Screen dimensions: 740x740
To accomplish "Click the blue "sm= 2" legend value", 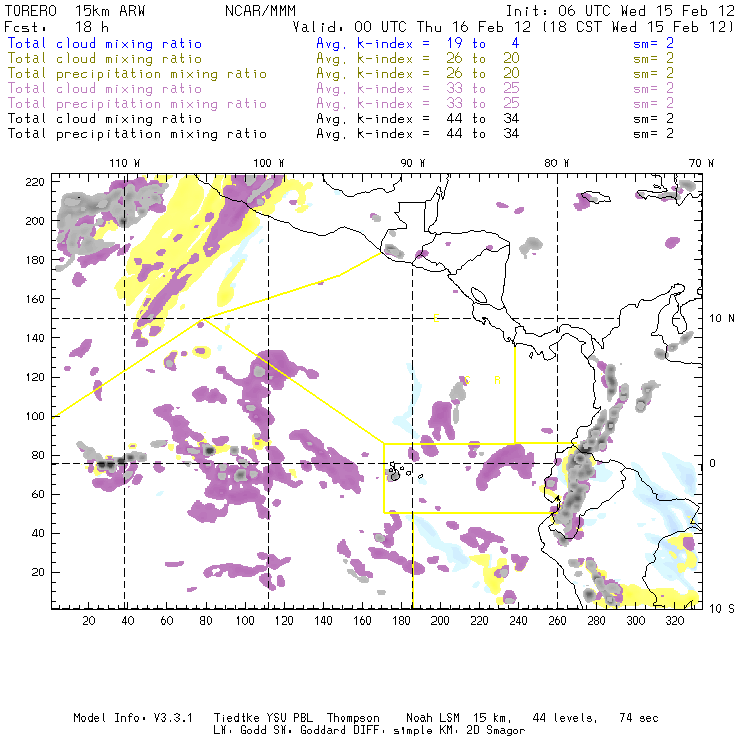I will pos(653,43).
